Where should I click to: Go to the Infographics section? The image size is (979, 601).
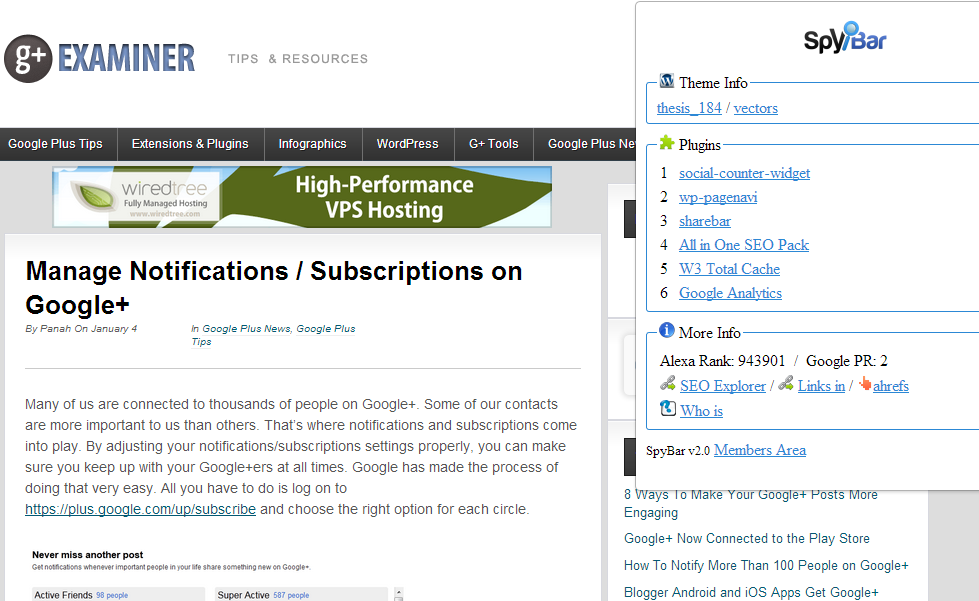tap(313, 144)
